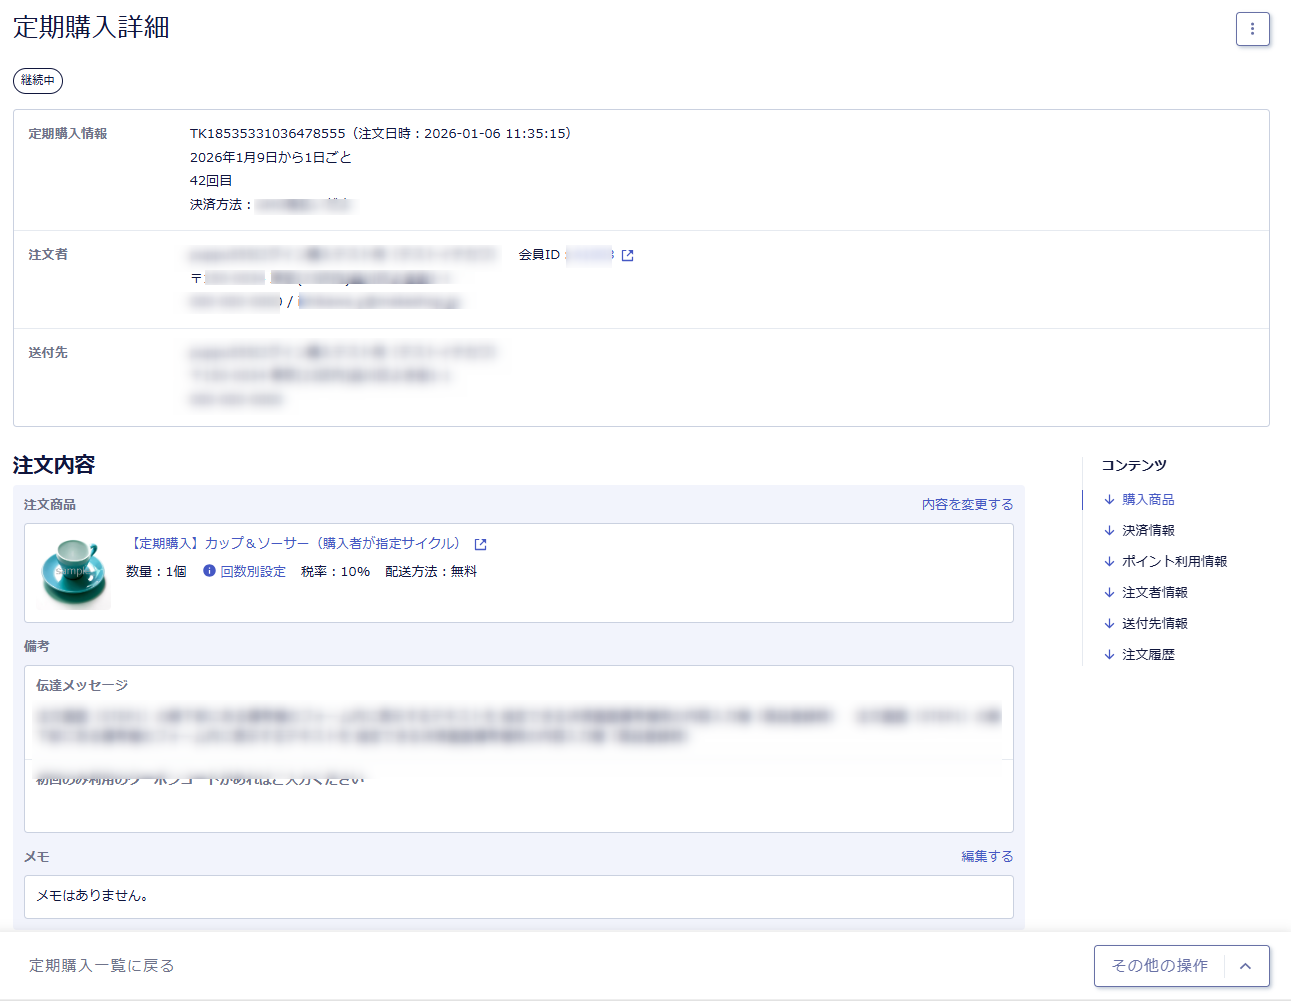Click the down arrow icon beside 送付先情報
The height and width of the screenshot is (1001, 1291).
(x=1109, y=624)
